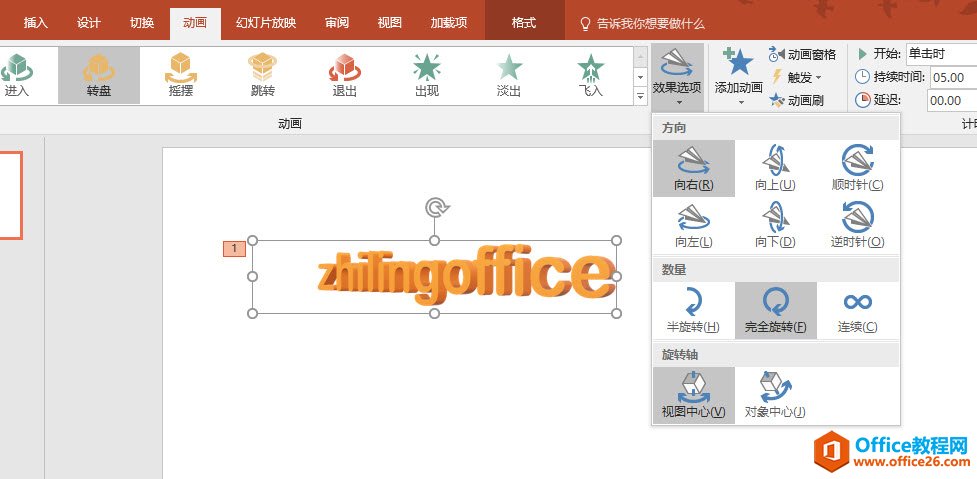977x479 pixels.
Task: Choose direction 向上(U)
Action: [x=776, y=168]
